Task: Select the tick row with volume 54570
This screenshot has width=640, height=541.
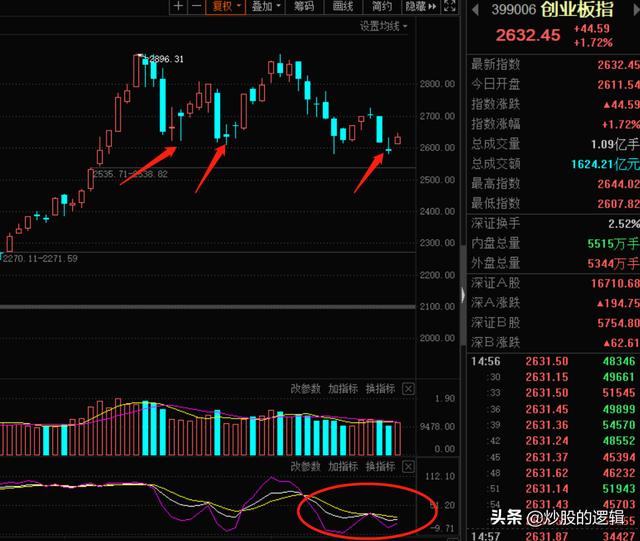Action: pyautogui.click(x=553, y=425)
